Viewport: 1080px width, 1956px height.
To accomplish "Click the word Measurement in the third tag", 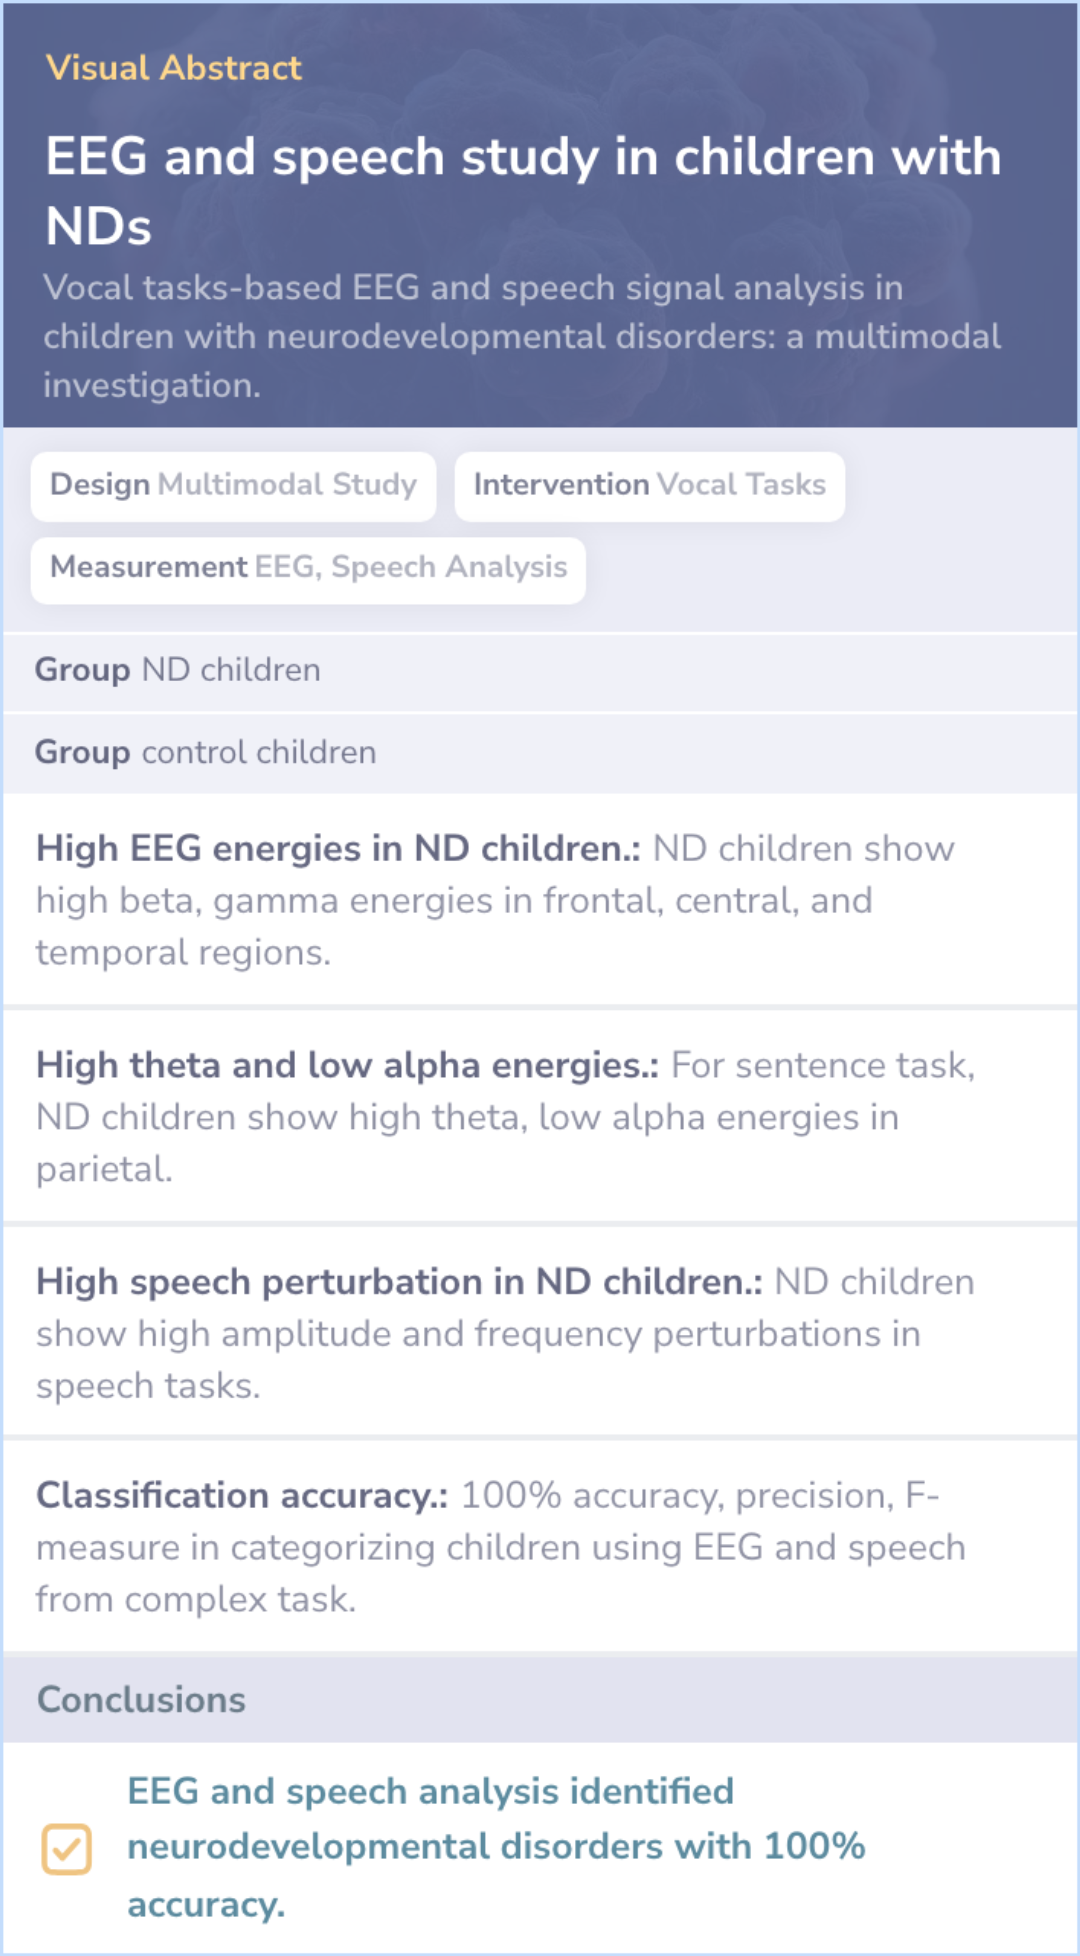I will [149, 567].
